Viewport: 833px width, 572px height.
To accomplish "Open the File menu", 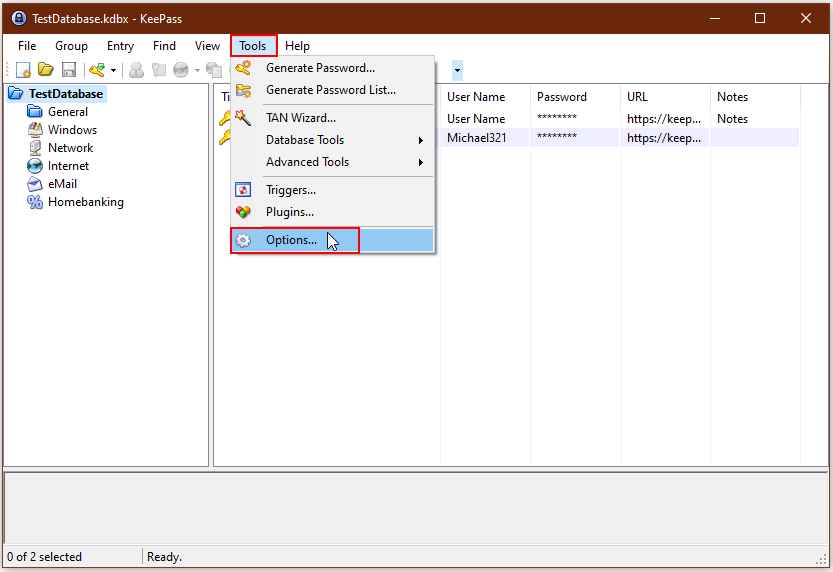I will 27,46.
